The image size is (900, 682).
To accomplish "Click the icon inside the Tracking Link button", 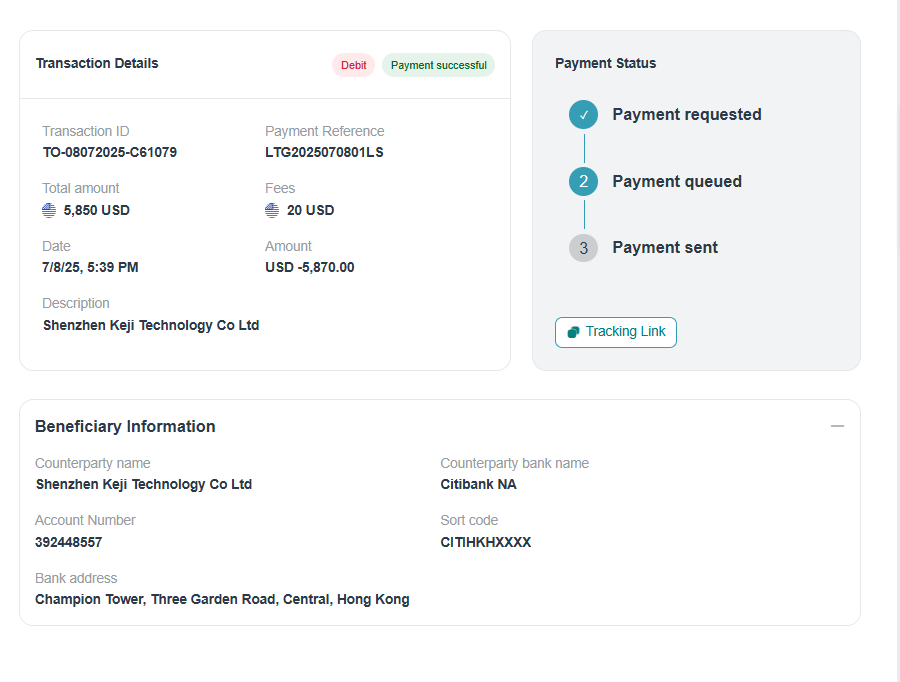I will pyautogui.click(x=573, y=332).
